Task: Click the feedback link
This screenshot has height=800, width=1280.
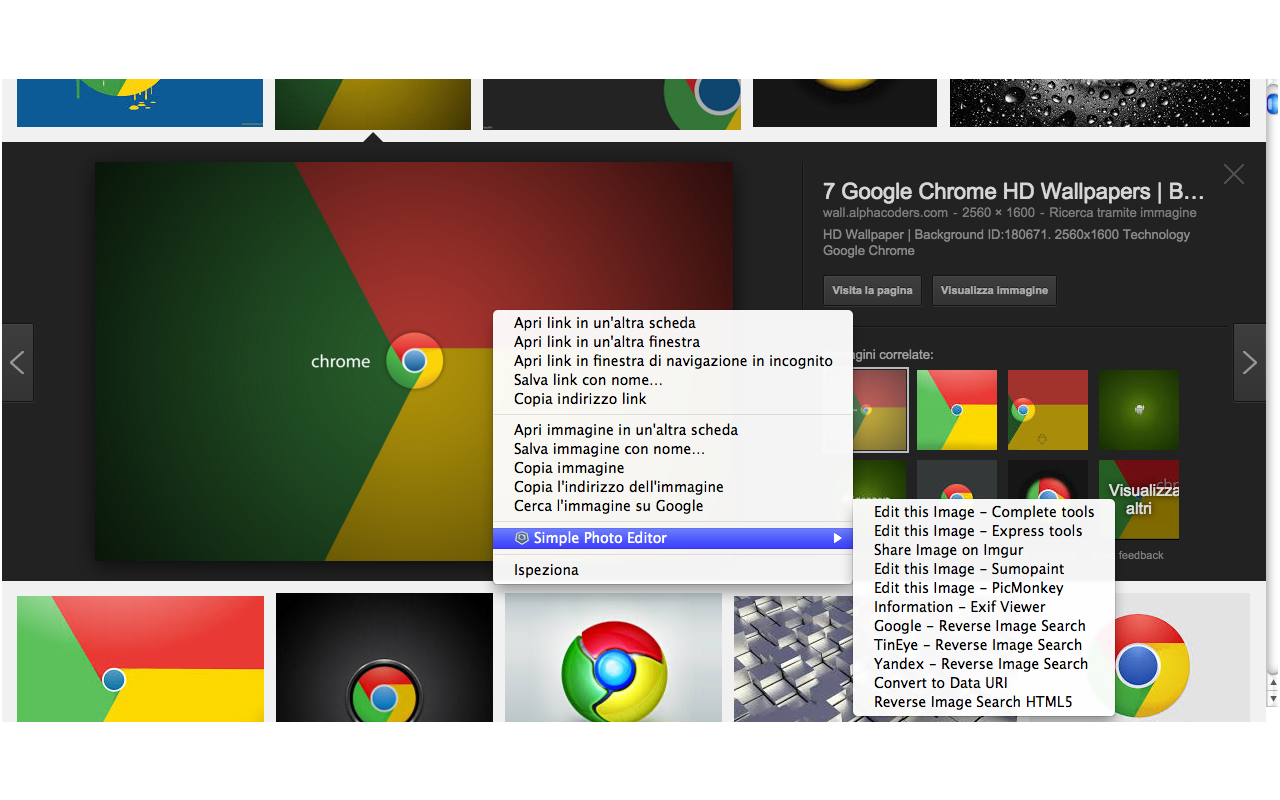Action: (x=1141, y=555)
